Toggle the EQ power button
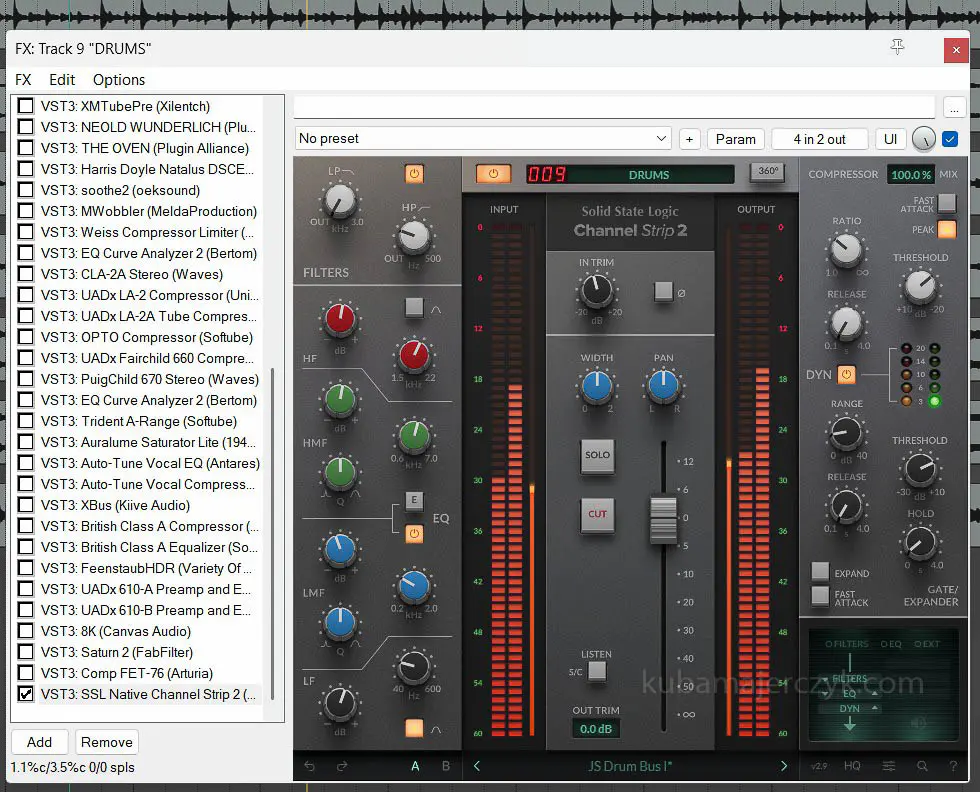 414,534
